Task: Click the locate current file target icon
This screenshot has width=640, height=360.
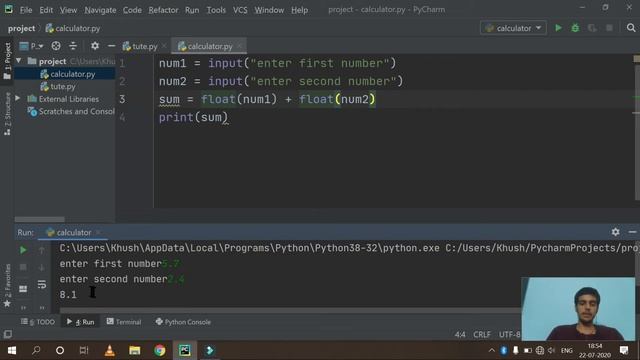Action: point(56,46)
